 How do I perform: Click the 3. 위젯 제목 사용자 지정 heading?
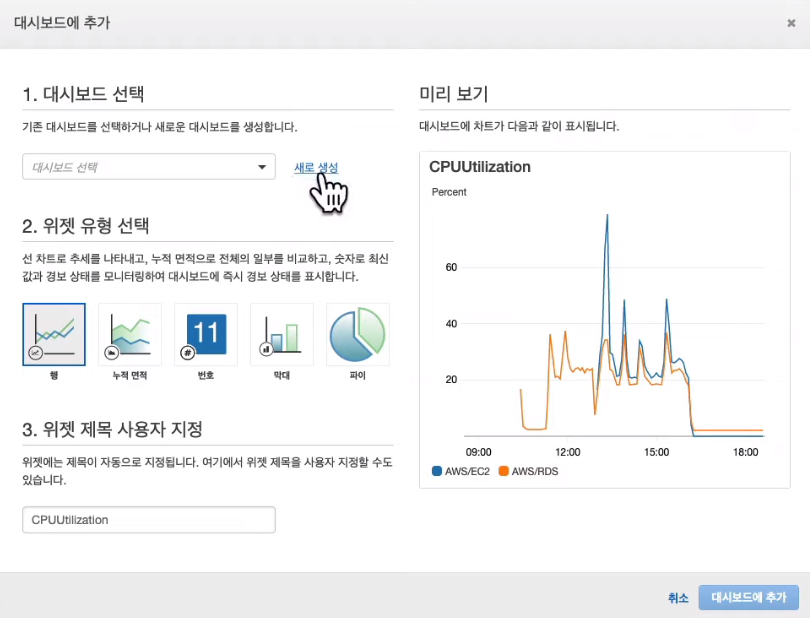[x=112, y=429]
